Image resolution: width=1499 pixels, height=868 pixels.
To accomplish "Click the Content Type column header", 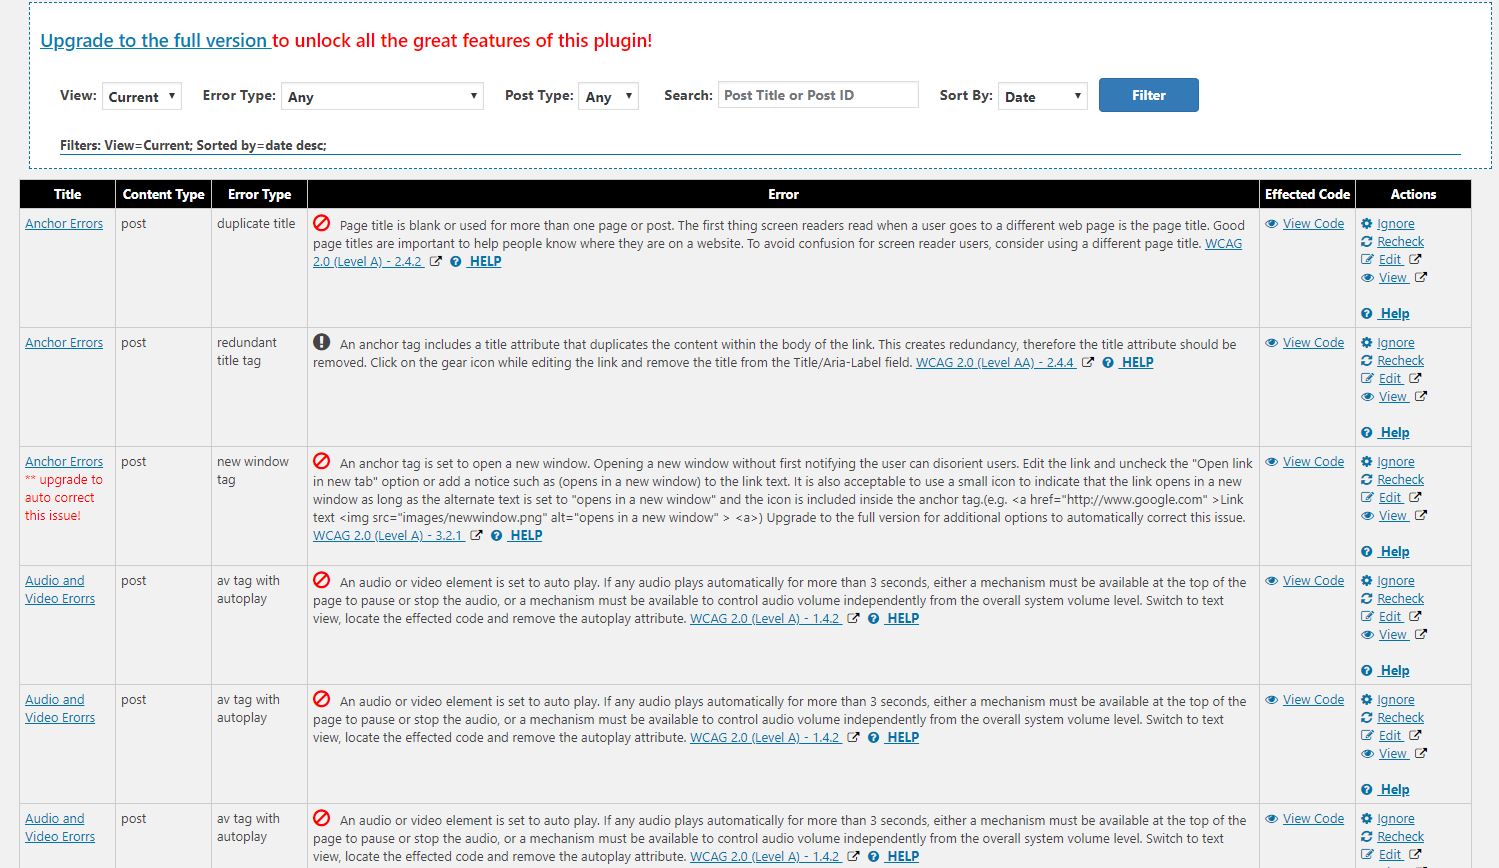I will coord(163,194).
